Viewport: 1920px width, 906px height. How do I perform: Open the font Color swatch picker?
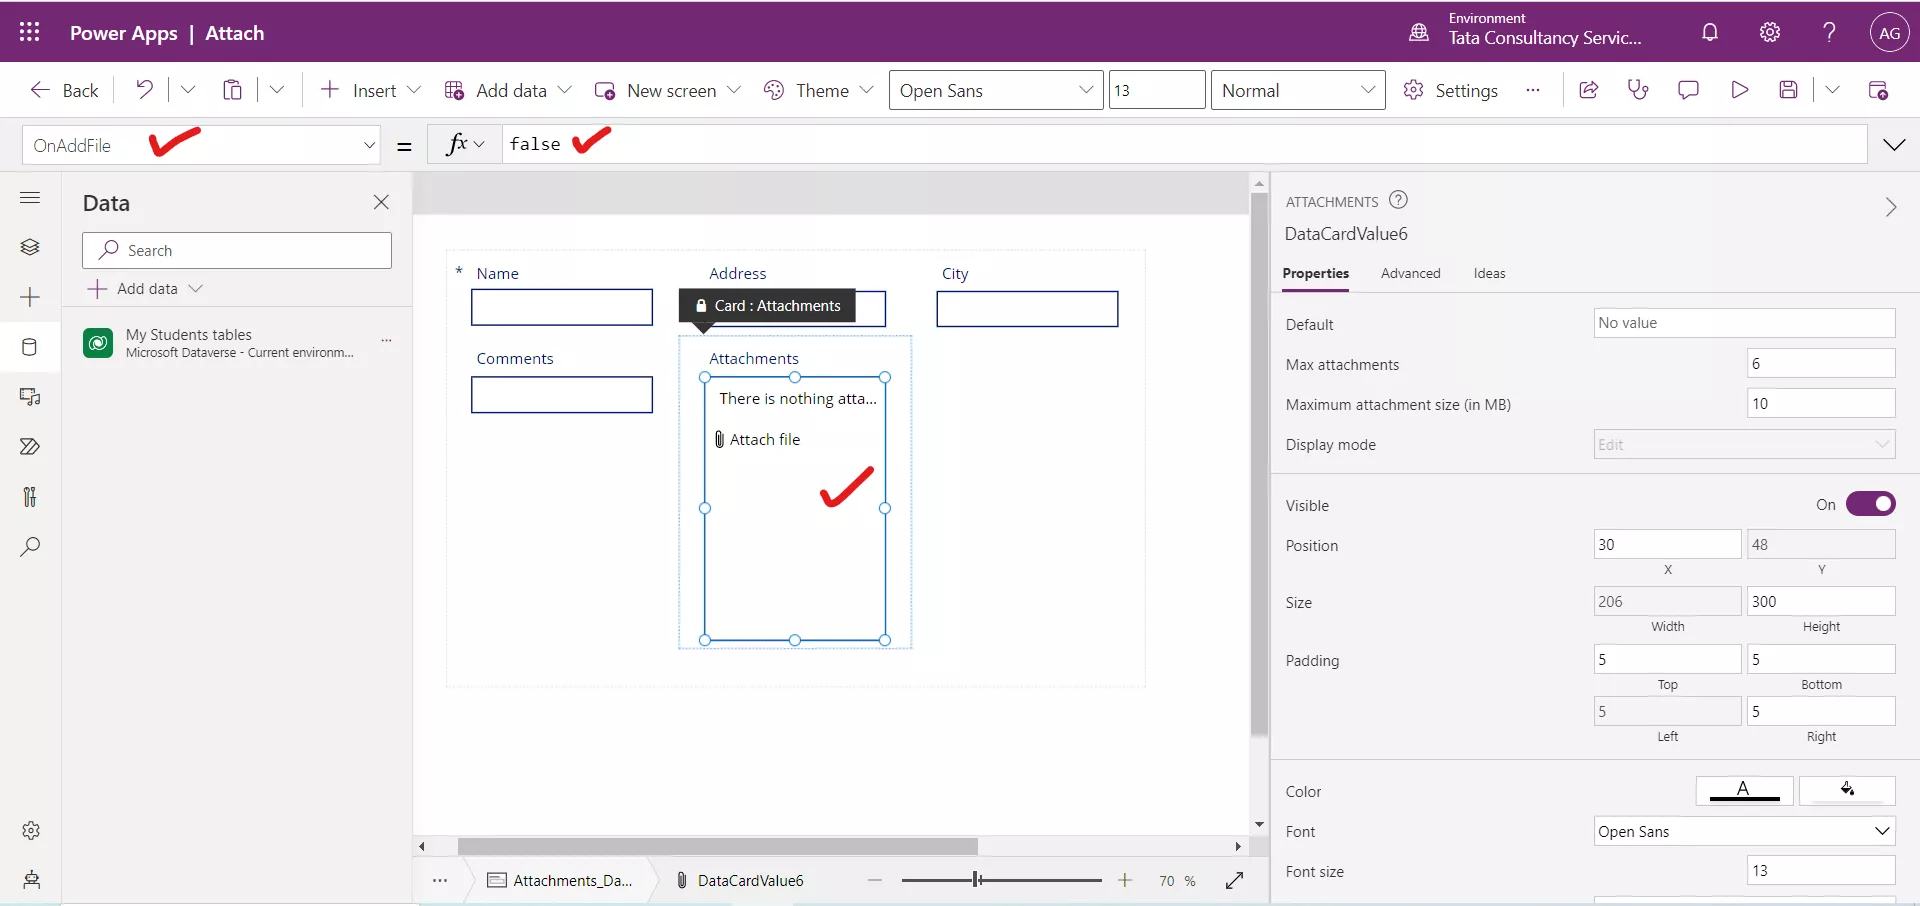click(1743, 790)
